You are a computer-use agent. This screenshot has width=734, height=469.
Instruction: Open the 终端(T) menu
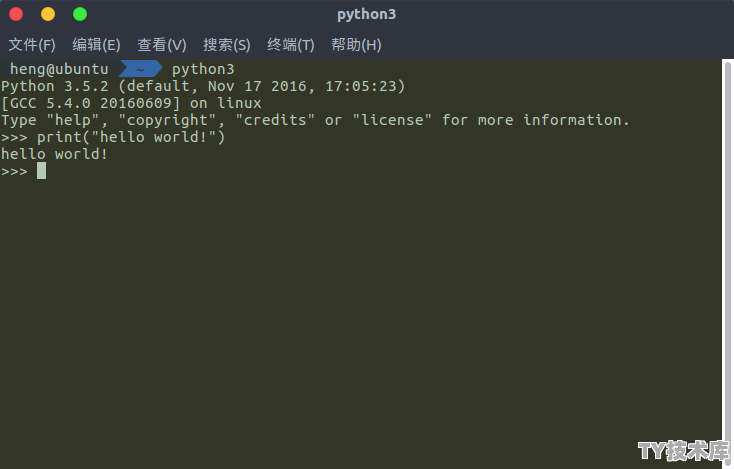click(291, 45)
